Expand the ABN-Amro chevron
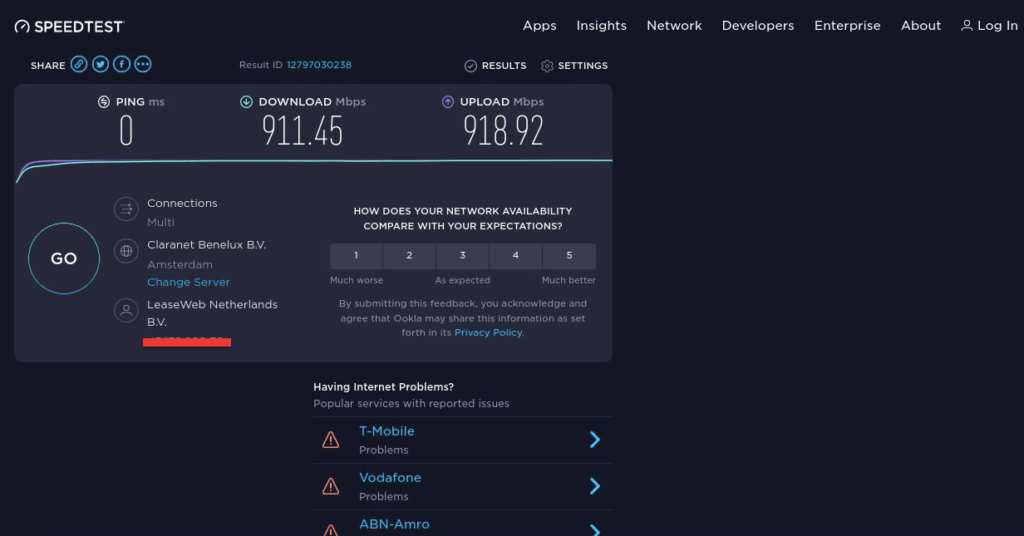Image resolution: width=1024 pixels, height=536 pixels. point(595,529)
